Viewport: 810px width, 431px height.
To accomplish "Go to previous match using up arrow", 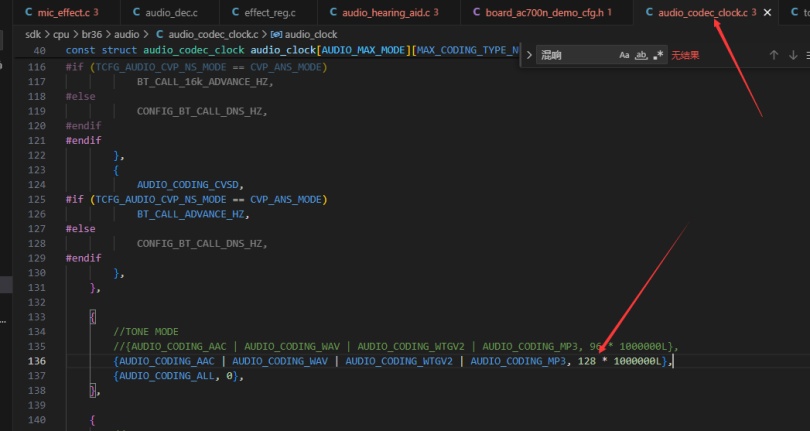I will (x=773, y=55).
